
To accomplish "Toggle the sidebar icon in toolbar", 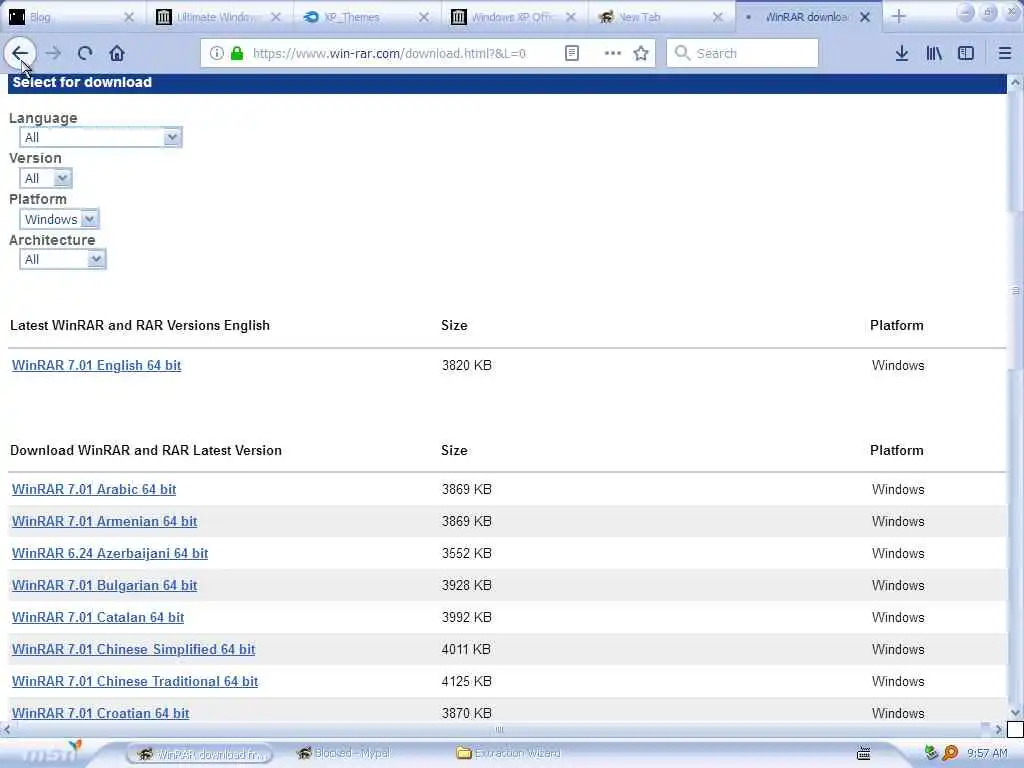I will (x=966, y=54).
